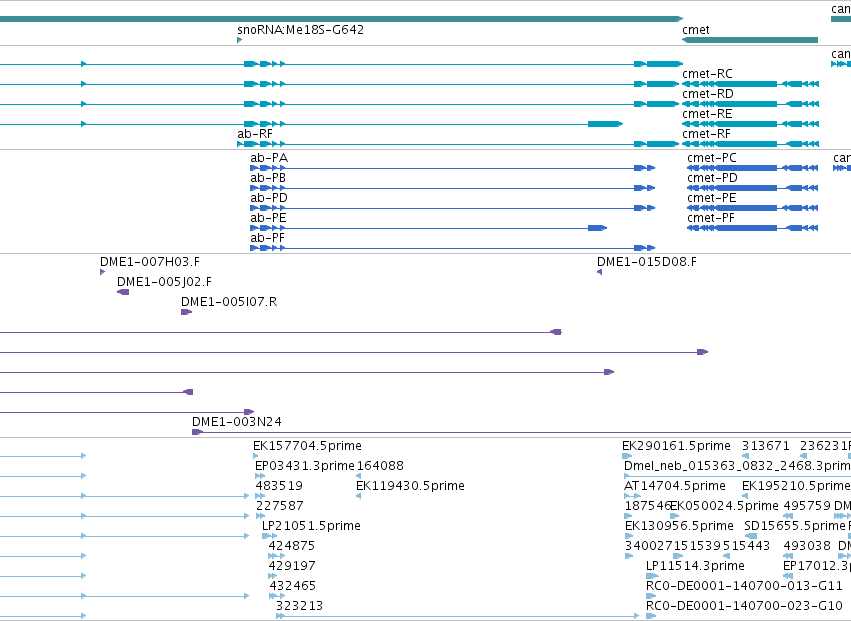Click the cmet gene label

coord(696,30)
